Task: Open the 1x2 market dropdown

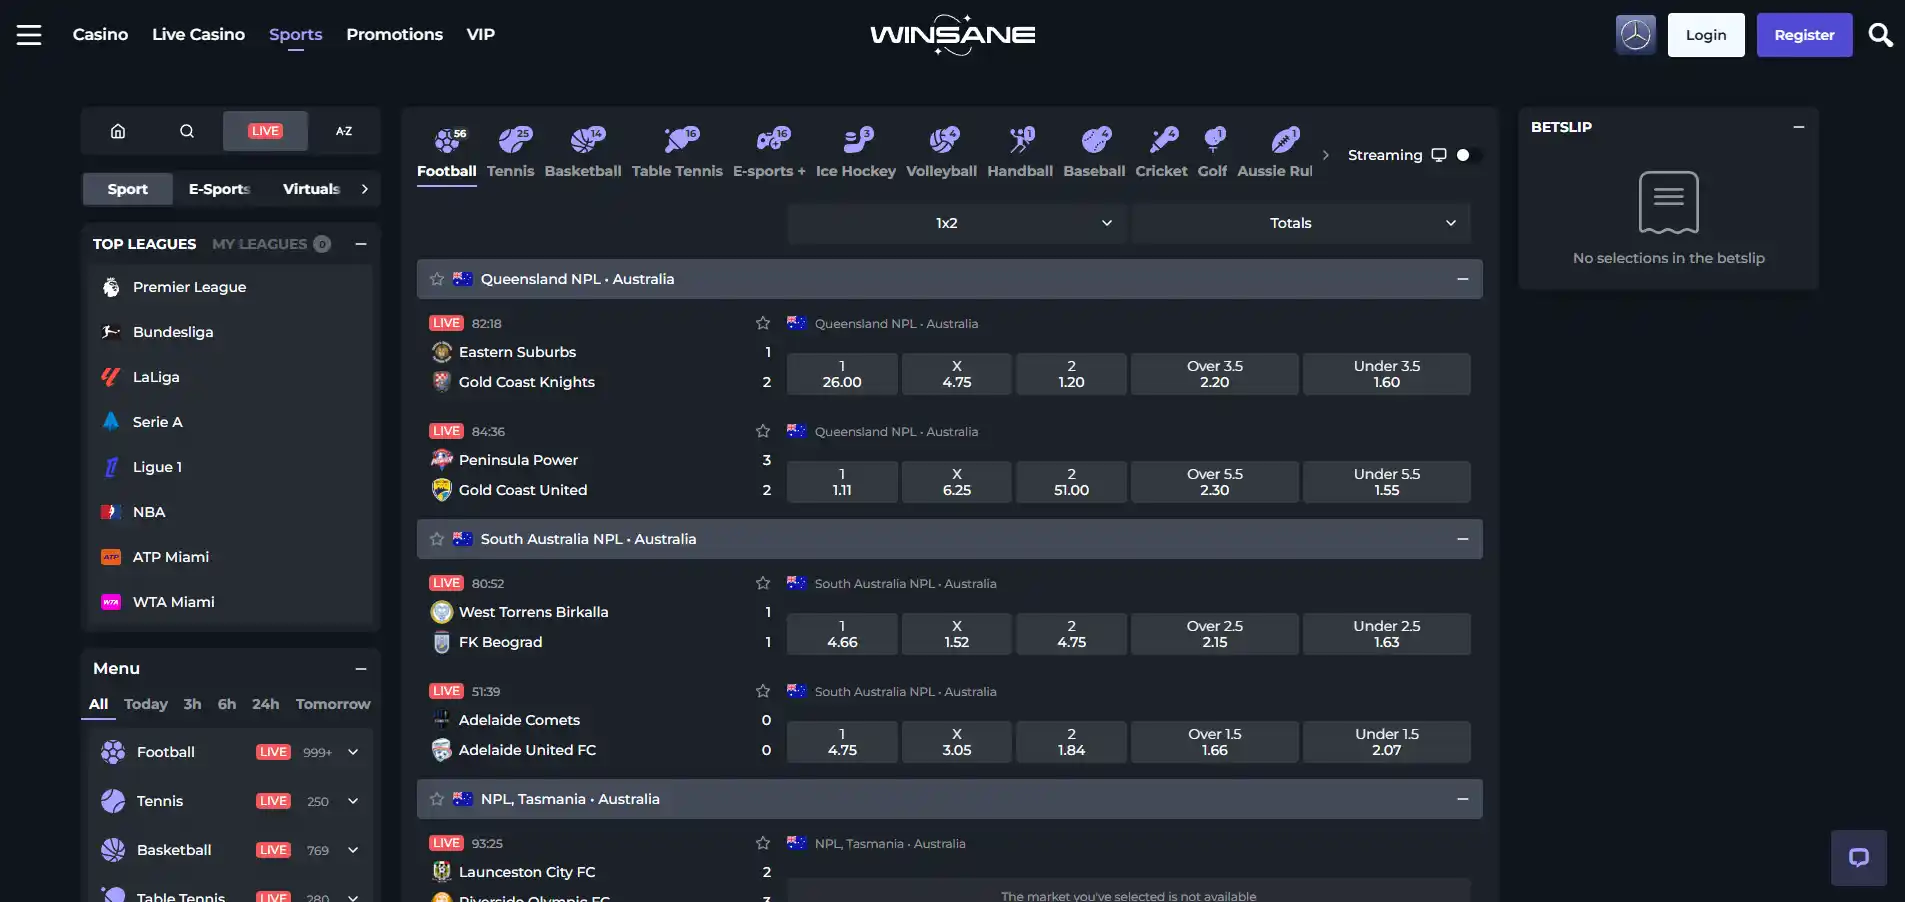Action: point(957,223)
